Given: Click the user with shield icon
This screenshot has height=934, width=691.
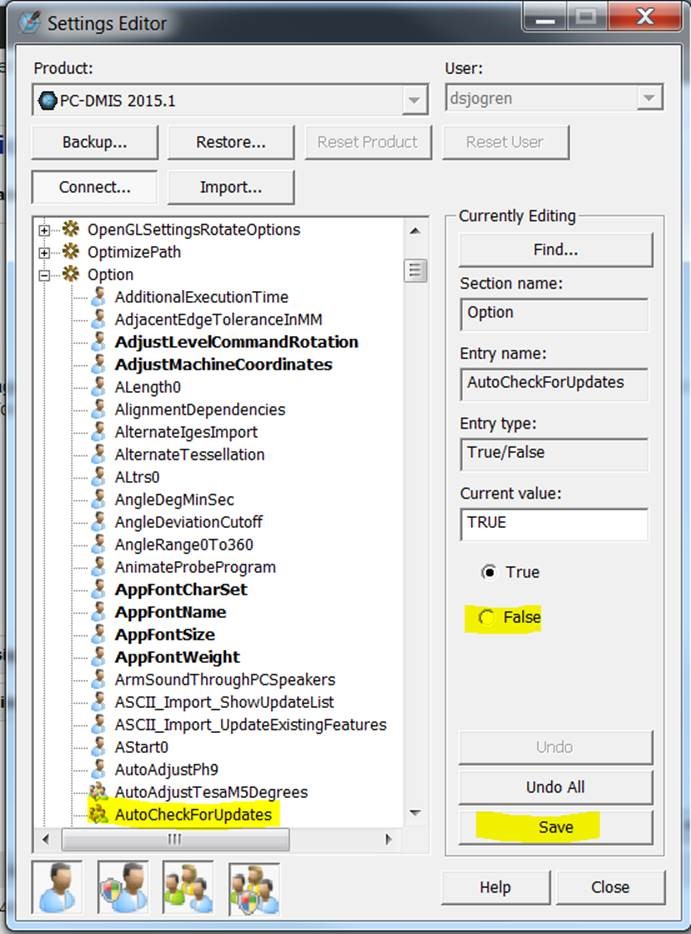Looking at the screenshot, I should tap(123, 888).
